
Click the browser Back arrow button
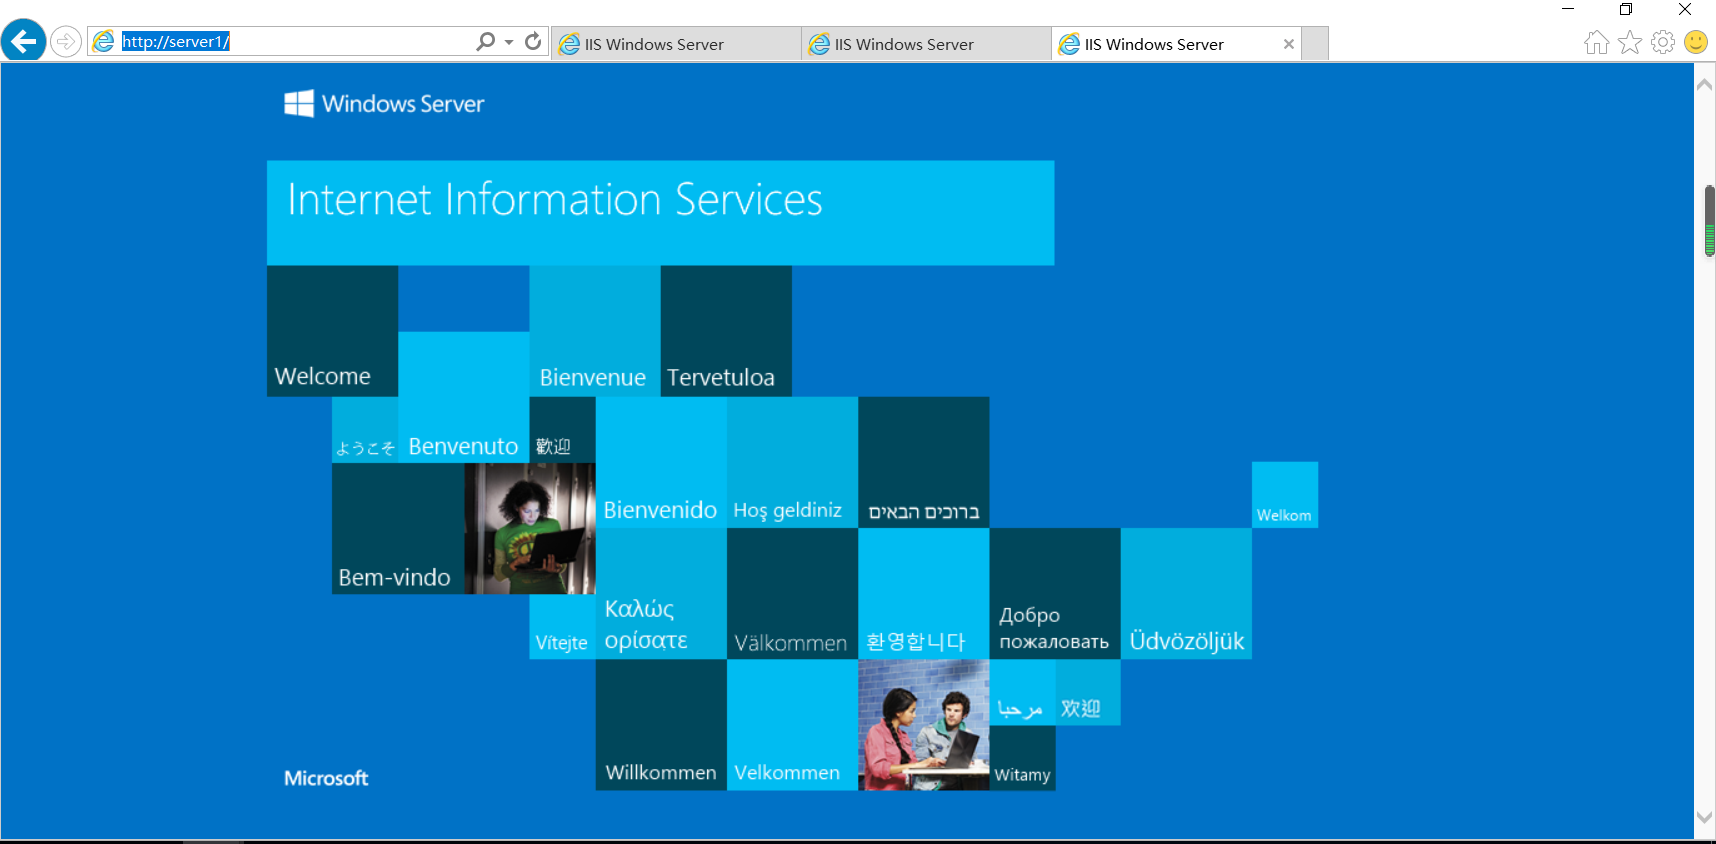[24, 41]
